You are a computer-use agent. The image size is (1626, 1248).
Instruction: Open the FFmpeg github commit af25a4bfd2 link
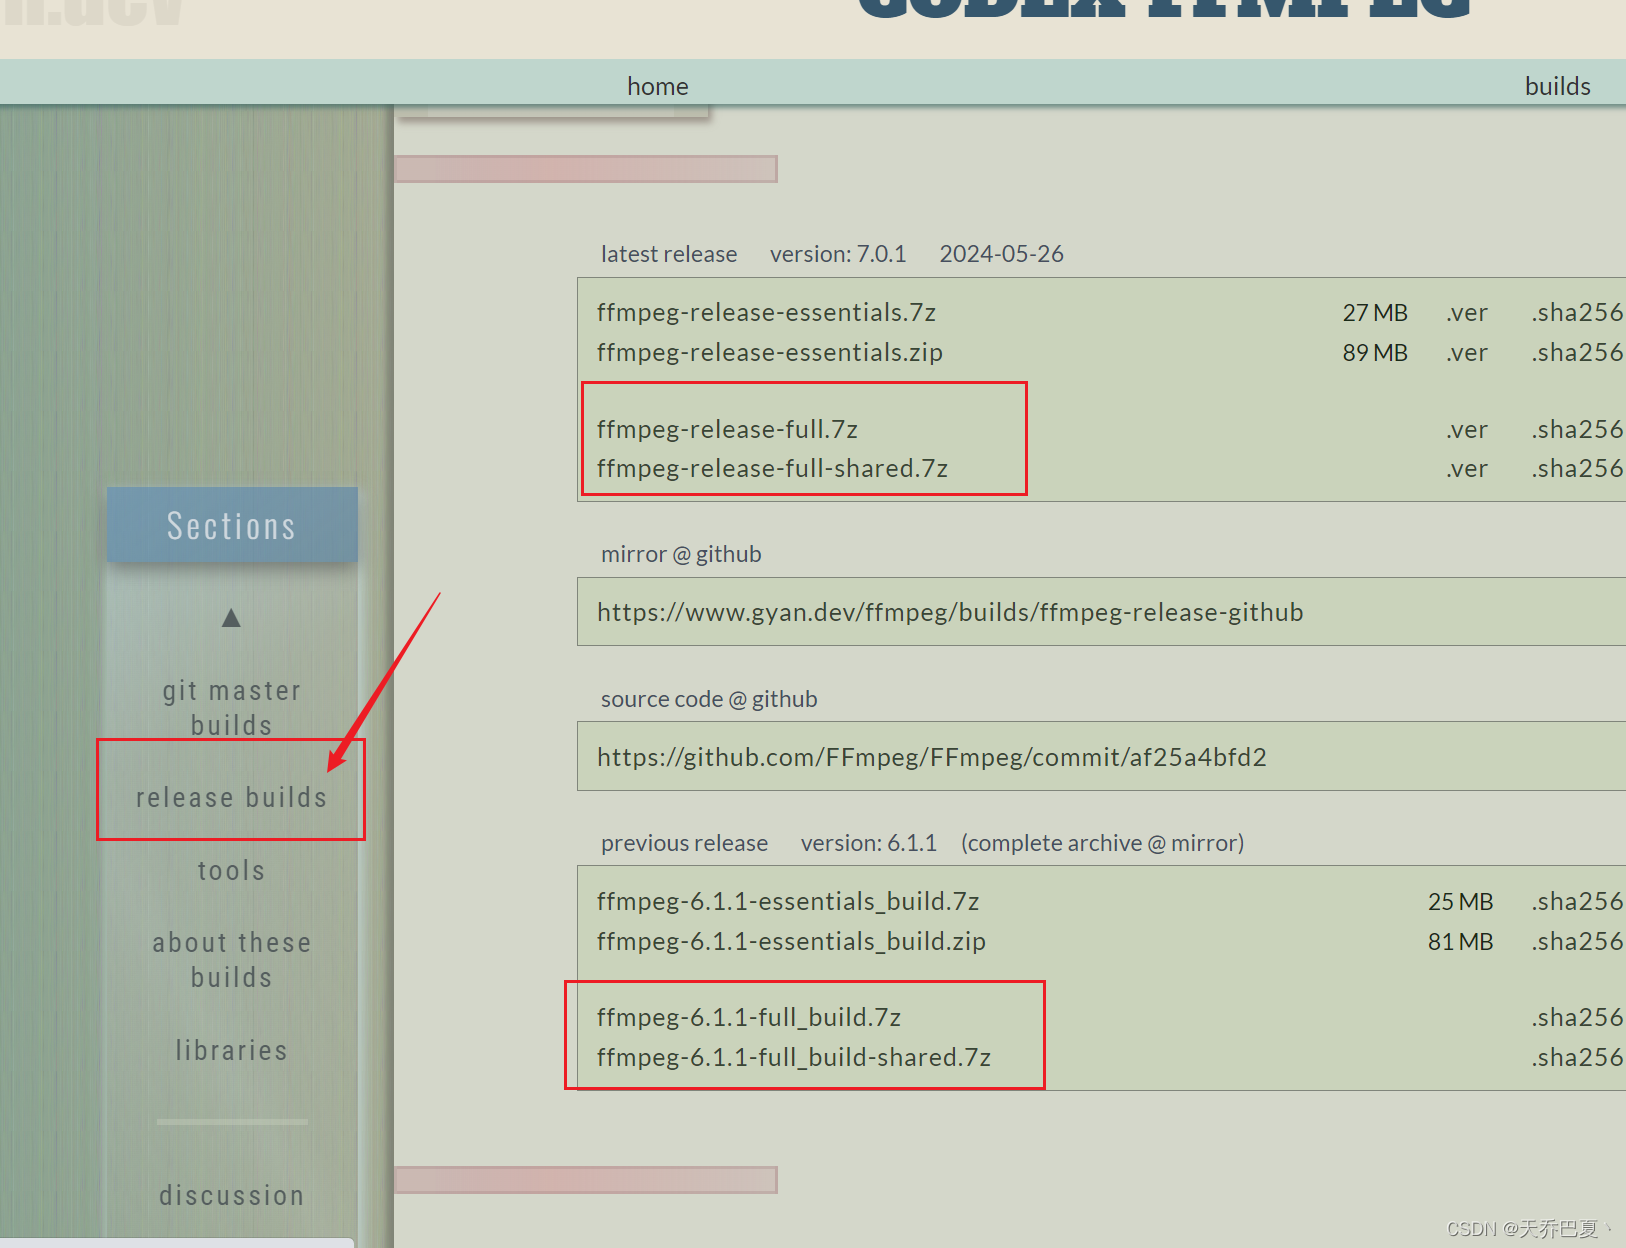(932, 758)
